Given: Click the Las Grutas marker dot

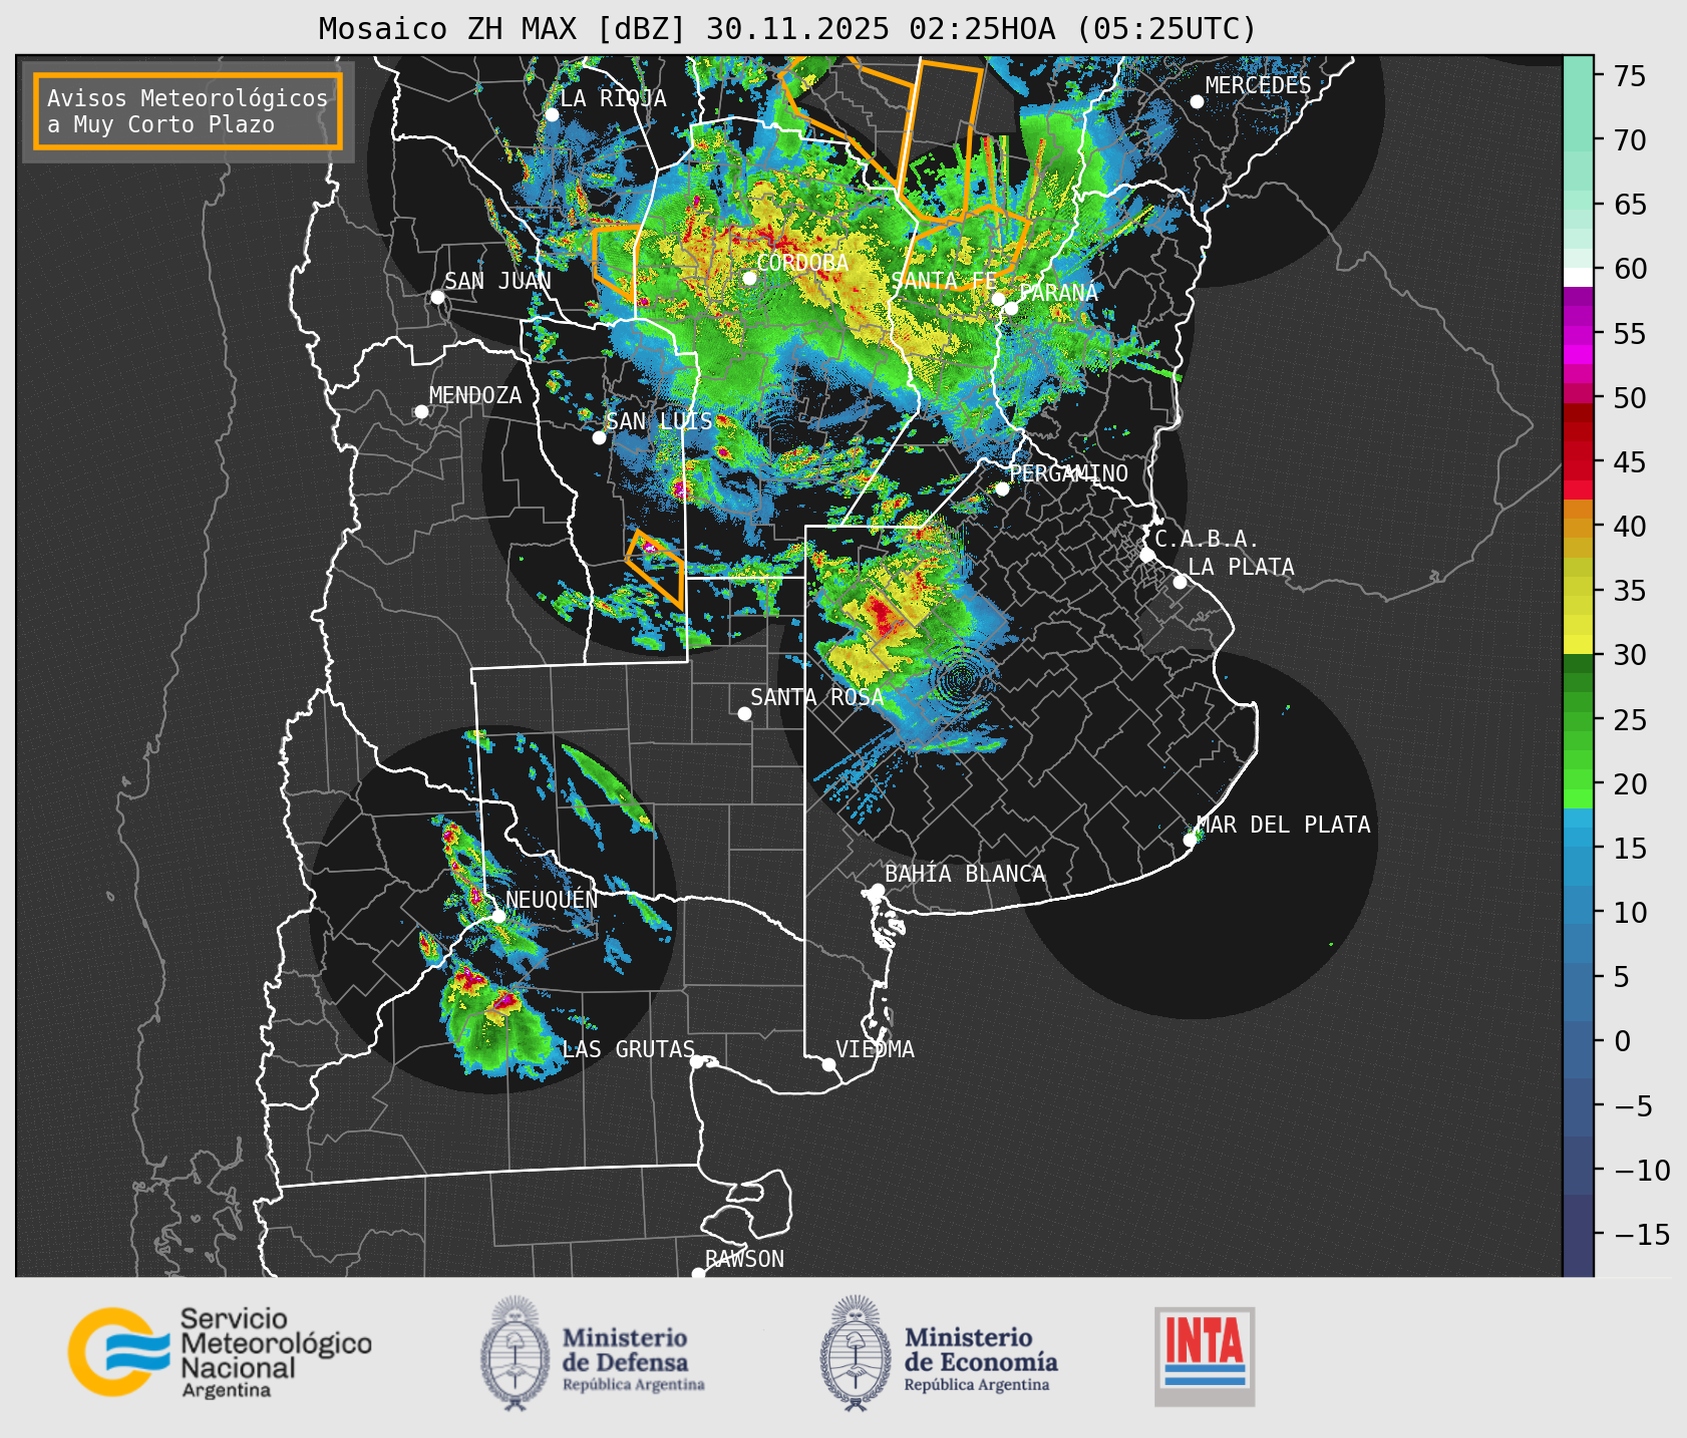Looking at the screenshot, I should [x=697, y=1062].
